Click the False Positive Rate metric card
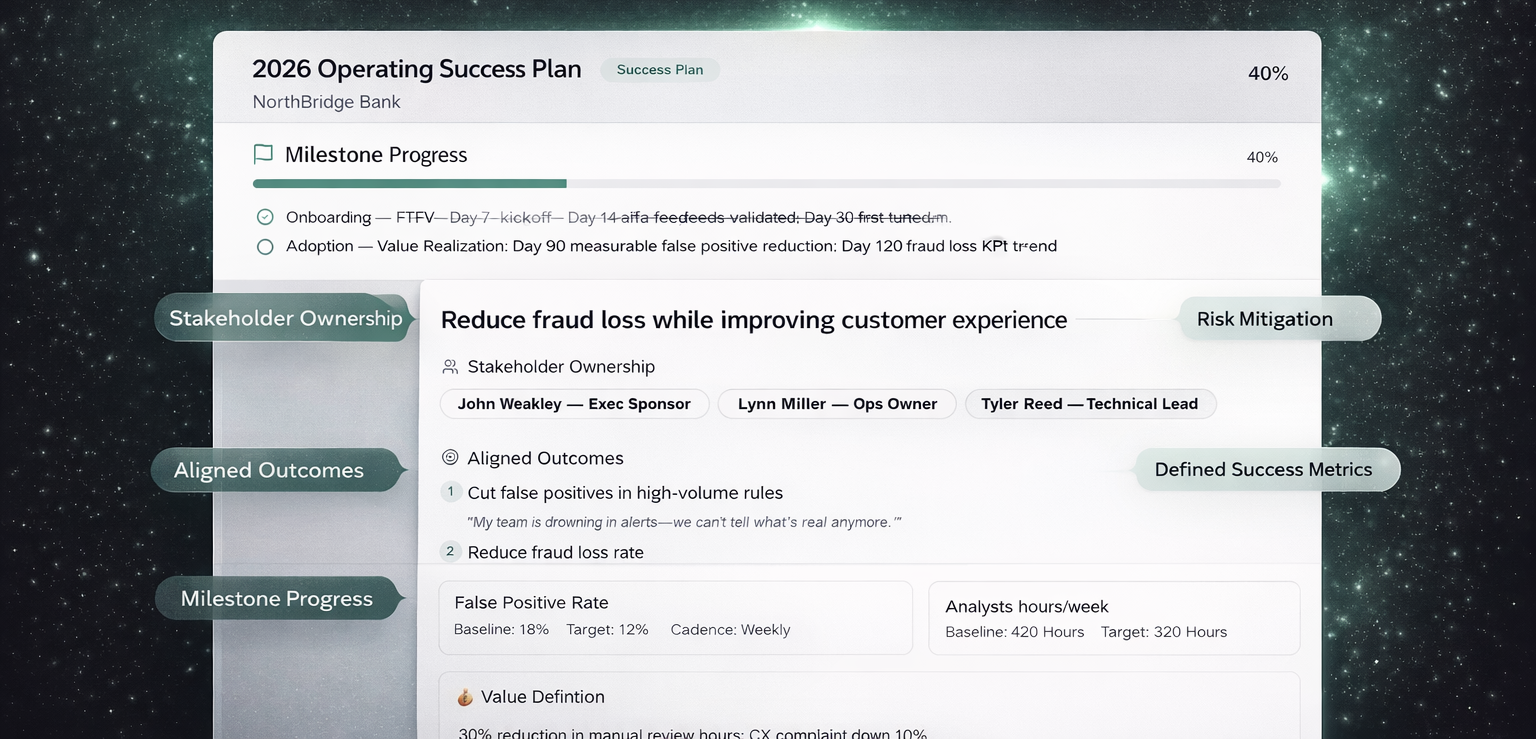The image size is (1536, 739). 675,617
